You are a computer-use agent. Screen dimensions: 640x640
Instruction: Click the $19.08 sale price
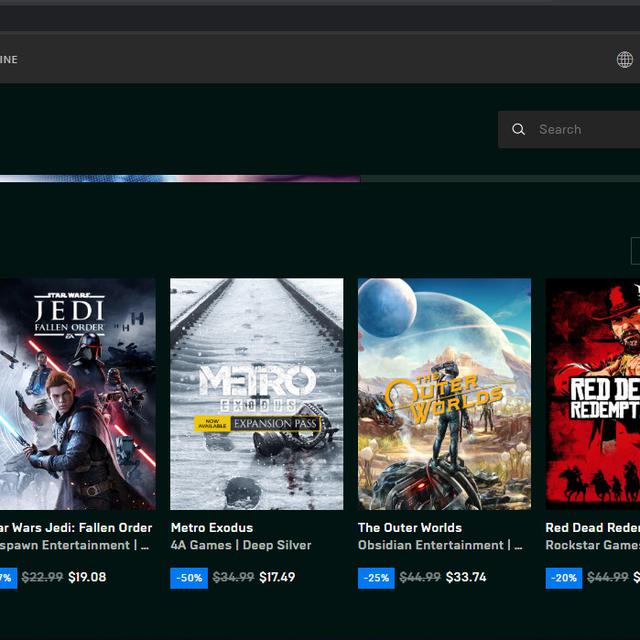coord(87,577)
